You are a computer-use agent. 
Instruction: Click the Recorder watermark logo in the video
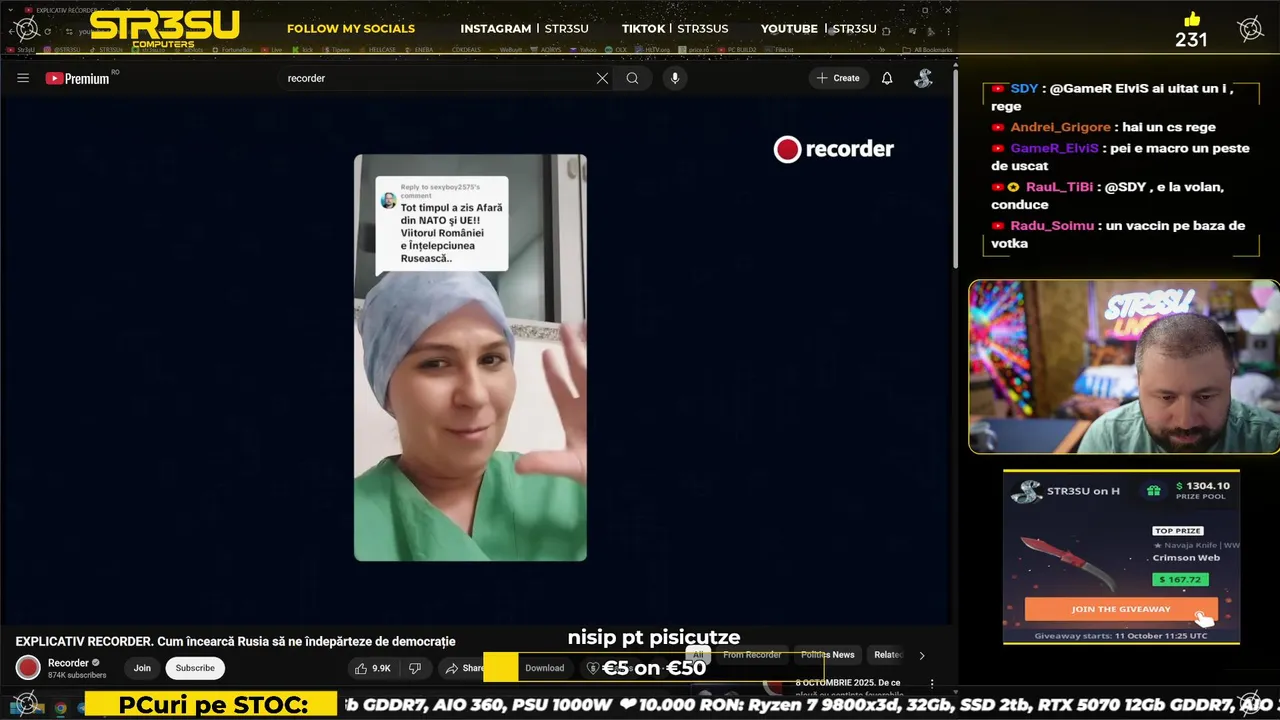834,149
